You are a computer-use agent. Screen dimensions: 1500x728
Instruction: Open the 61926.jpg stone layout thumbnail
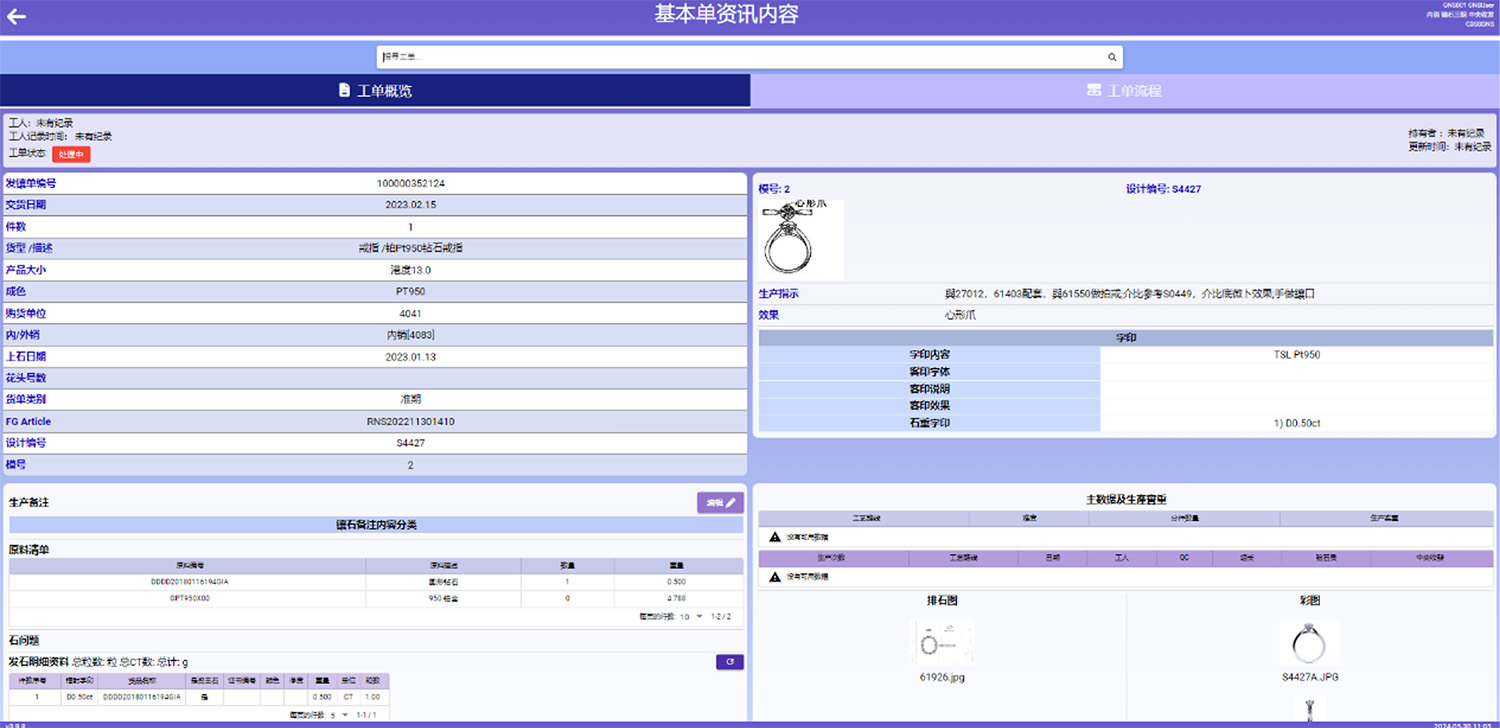click(x=942, y=643)
